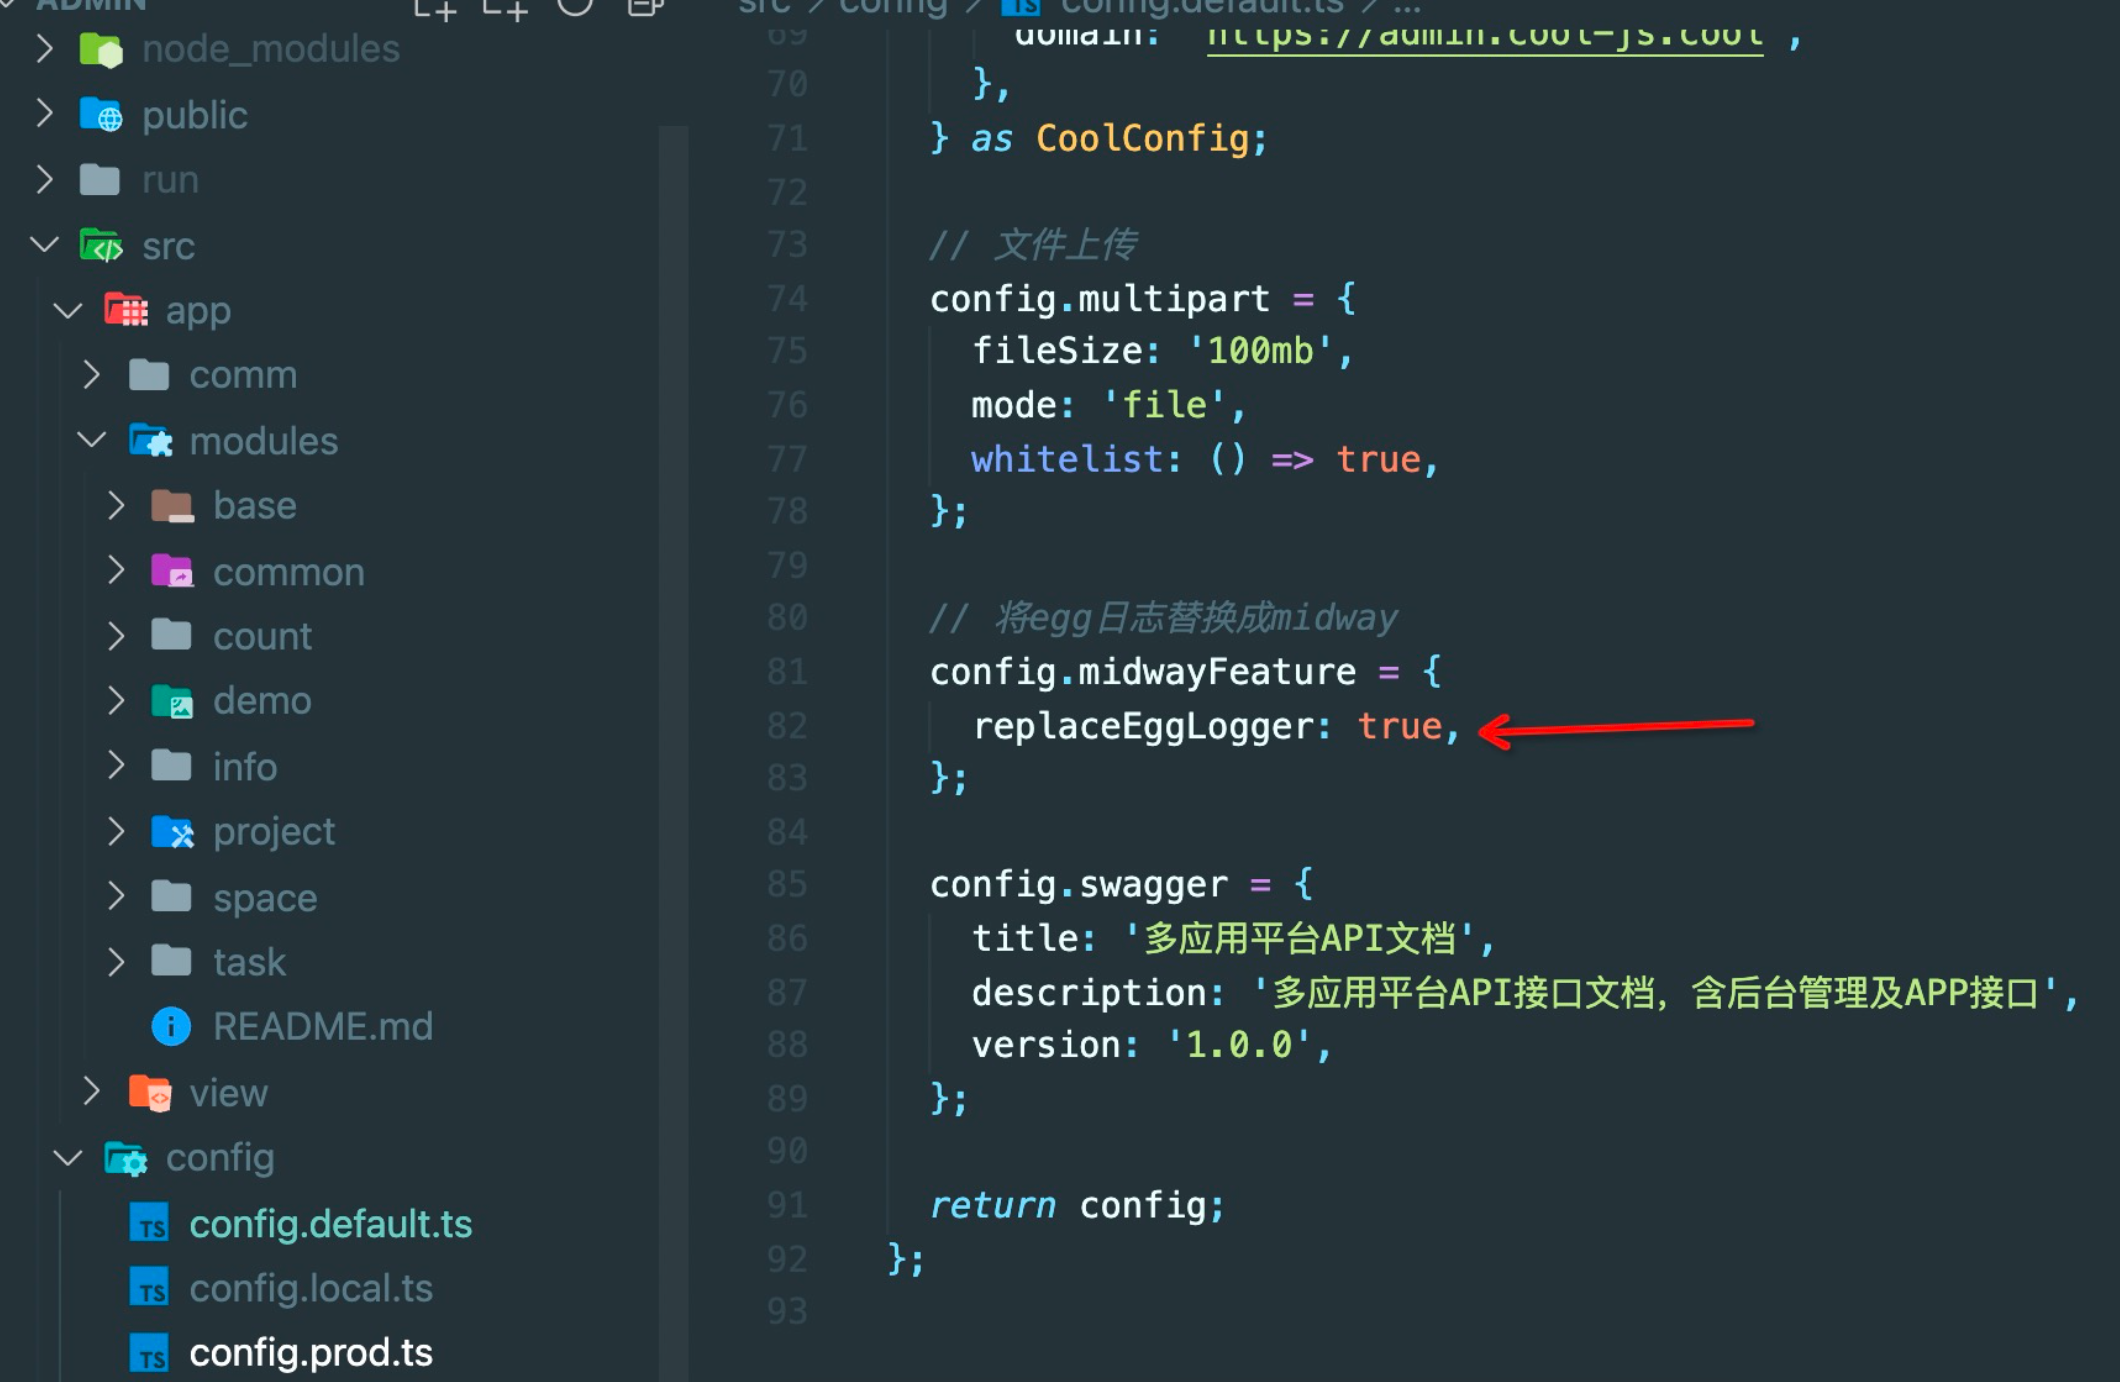Open config.prod.ts file
This screenshot has height=1382, width=2120.
[310, 1353]
